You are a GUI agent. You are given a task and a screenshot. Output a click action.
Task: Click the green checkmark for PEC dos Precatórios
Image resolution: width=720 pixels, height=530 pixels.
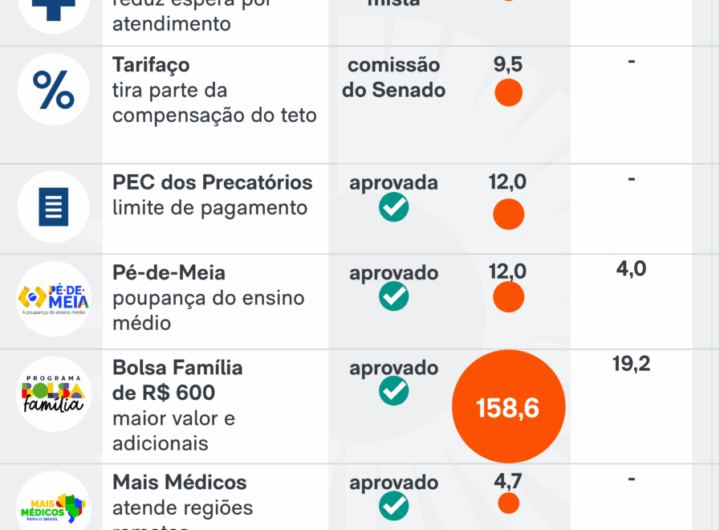point(393,207)
